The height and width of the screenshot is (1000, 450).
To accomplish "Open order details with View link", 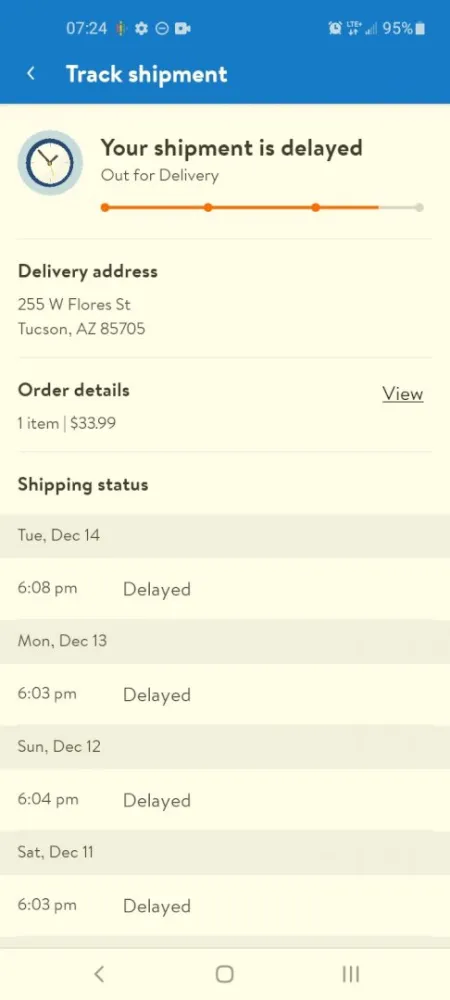I will [403, 394].
